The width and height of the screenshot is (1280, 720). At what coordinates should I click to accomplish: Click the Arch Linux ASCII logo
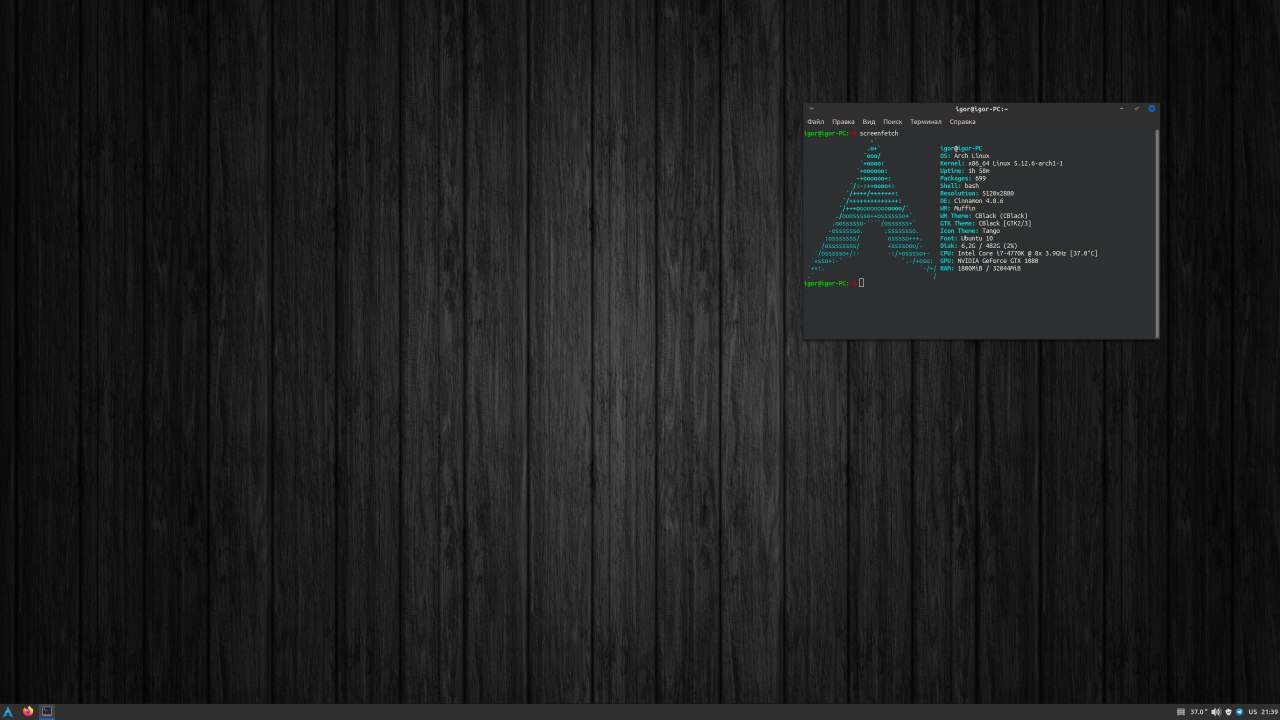click(873, 208)
